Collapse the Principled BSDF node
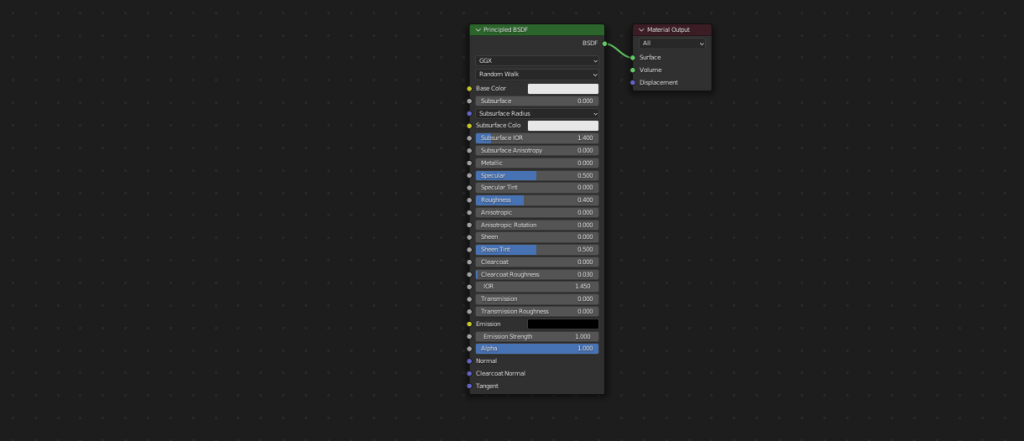Viewport: 1024px width, 441px height. [478, 30]
